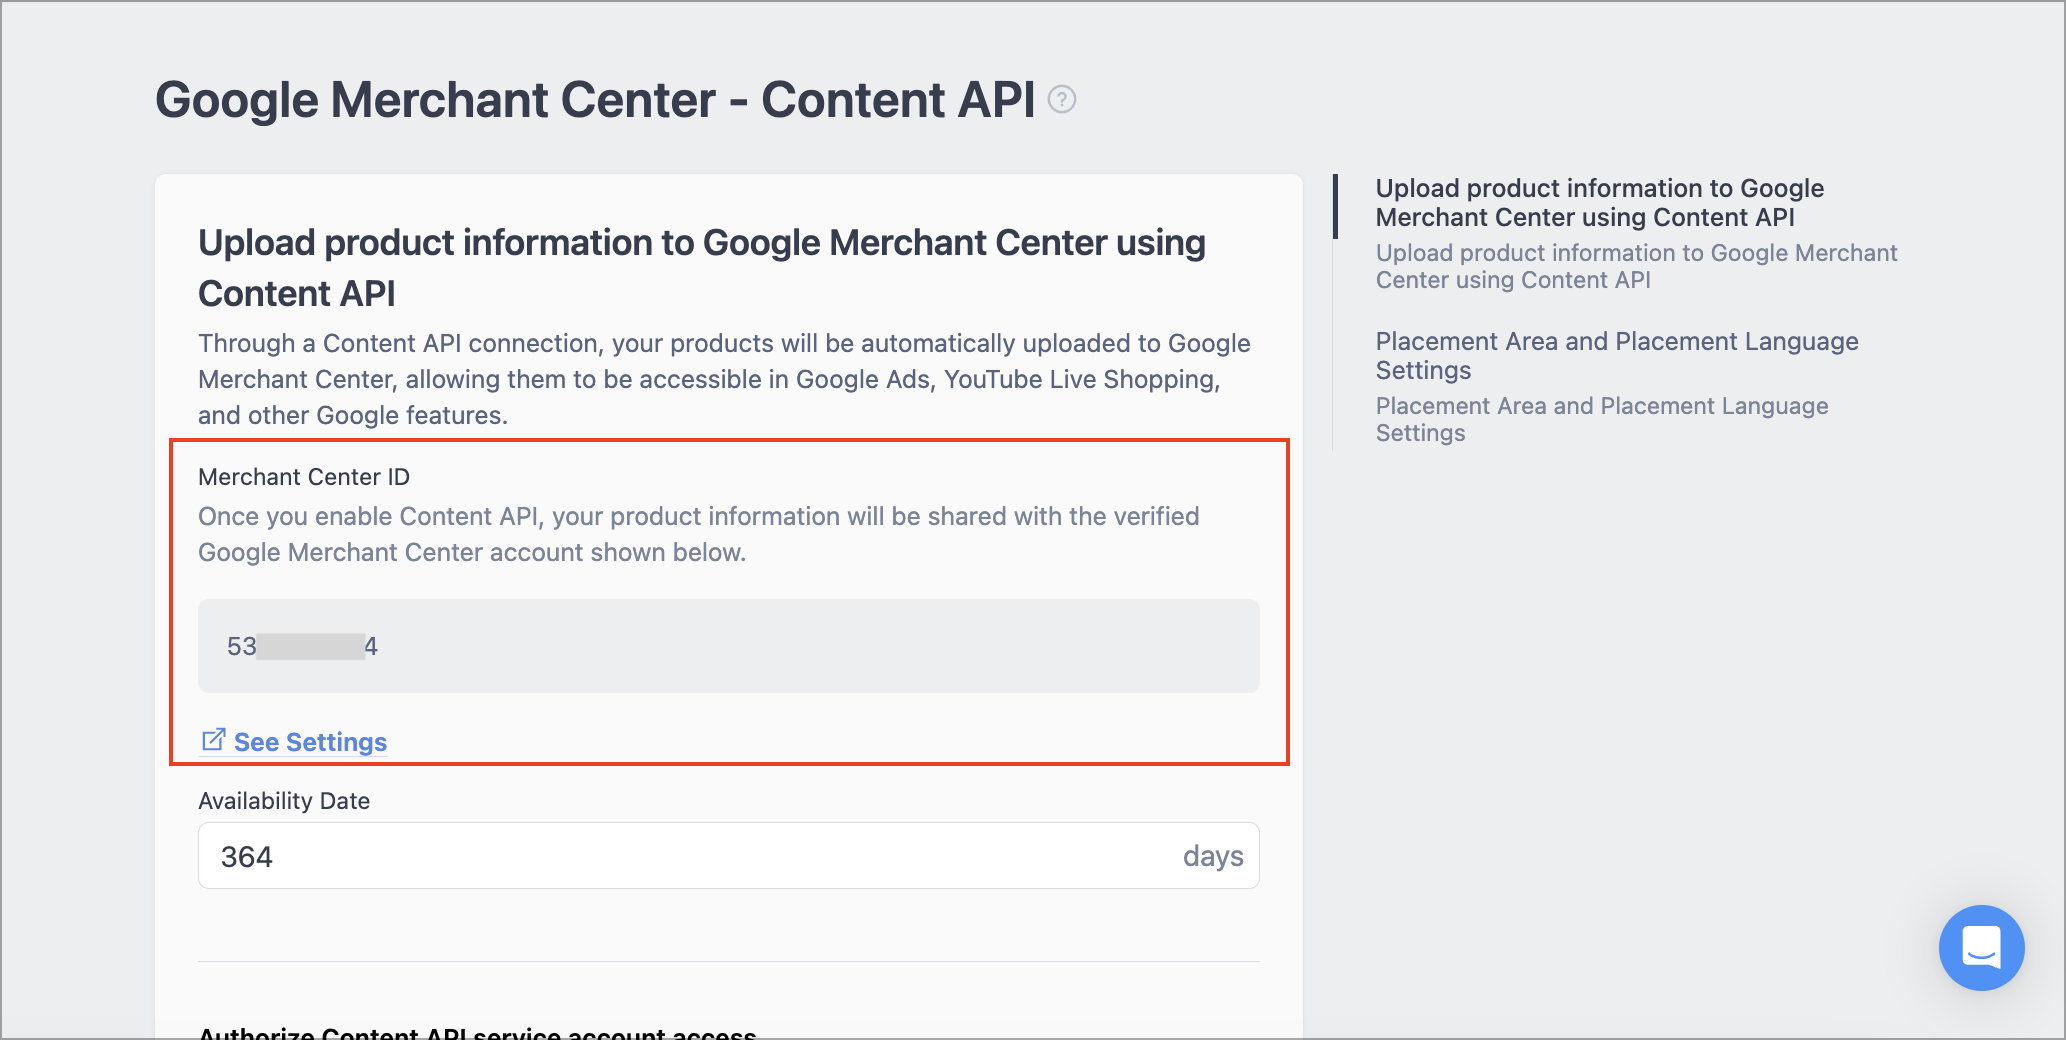The width and height of the screenshot is (2066, 1040).
Task: Click the help question-mark icon beside page title
Action: [1061, 100]
